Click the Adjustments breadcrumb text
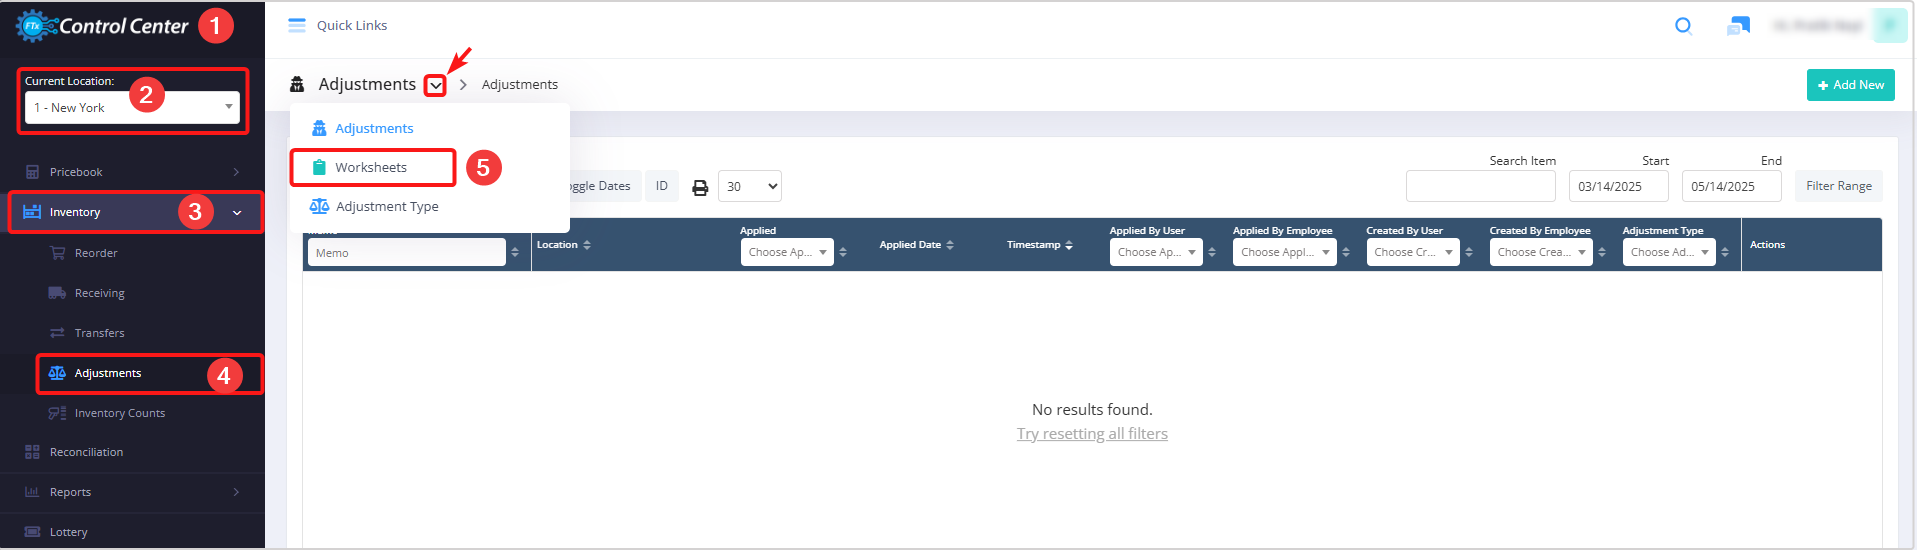 coord(520,85)
